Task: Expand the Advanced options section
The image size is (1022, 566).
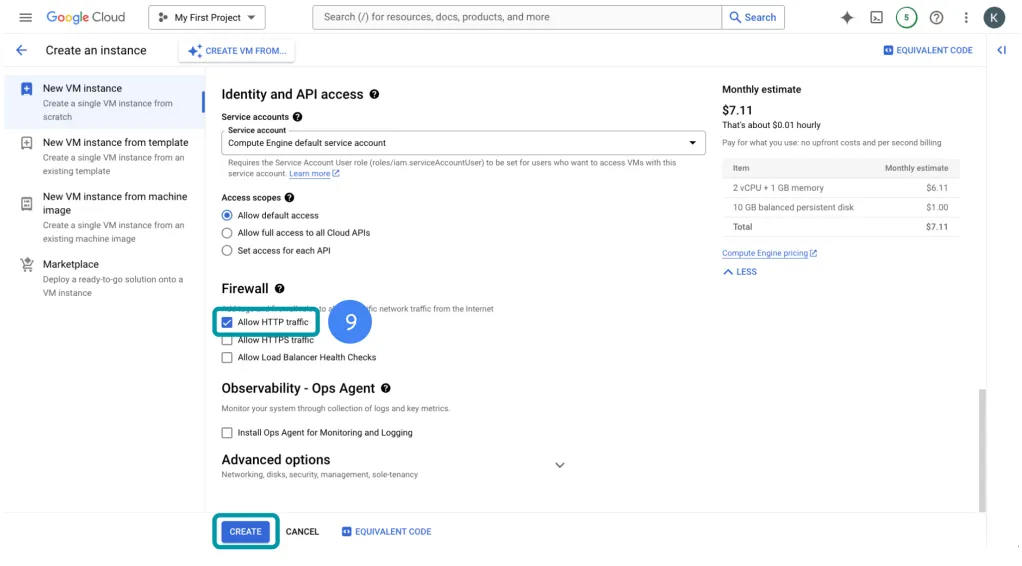Action: 559,465
